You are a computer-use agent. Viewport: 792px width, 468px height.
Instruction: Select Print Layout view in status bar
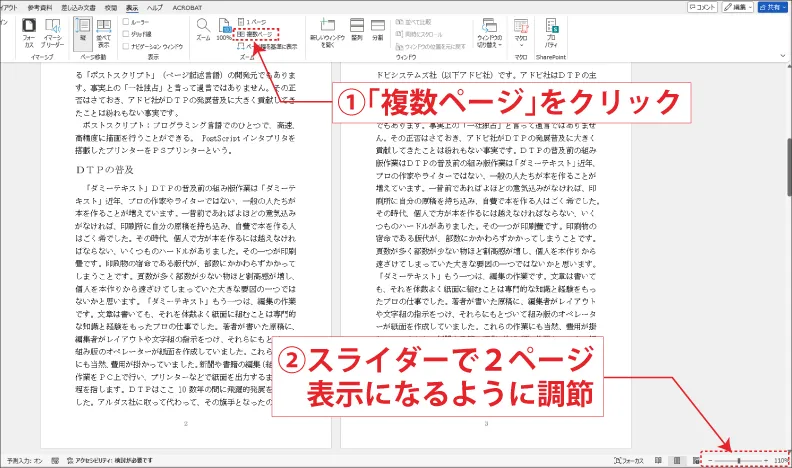(x=677, y=460)
